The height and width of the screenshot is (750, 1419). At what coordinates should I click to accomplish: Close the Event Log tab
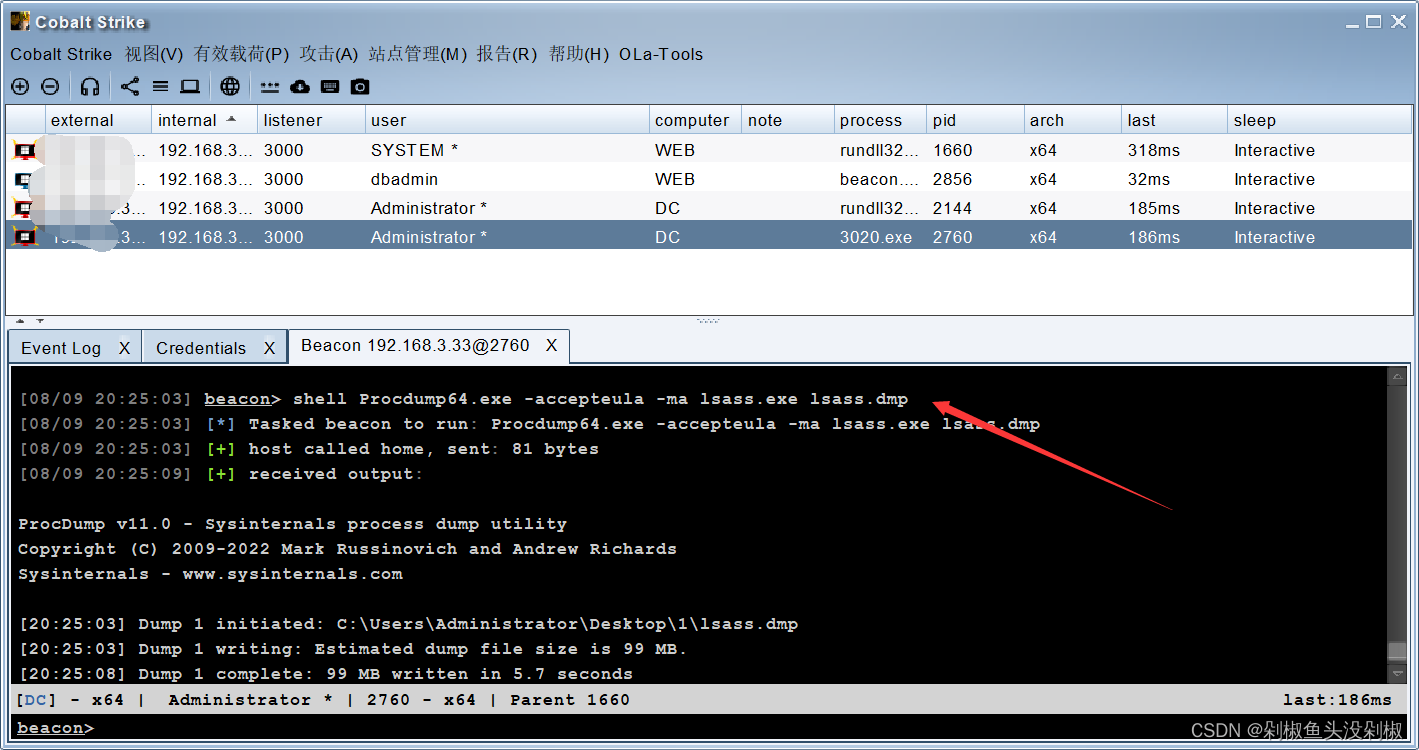124,348
